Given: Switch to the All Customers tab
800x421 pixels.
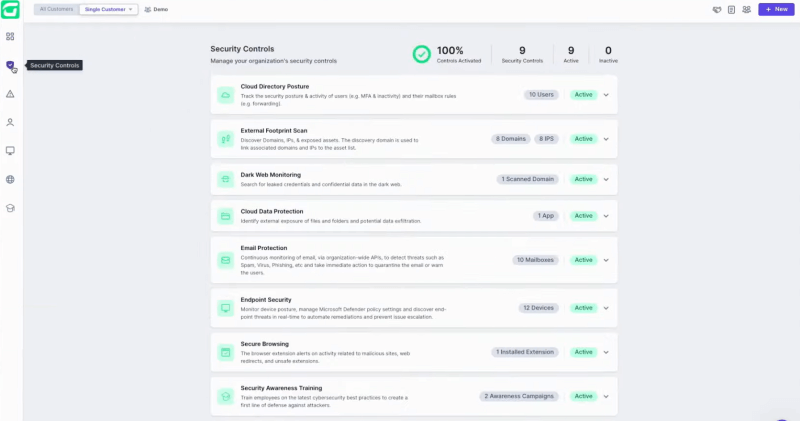Looking at the screenshot, I should (x=57, y=9).
